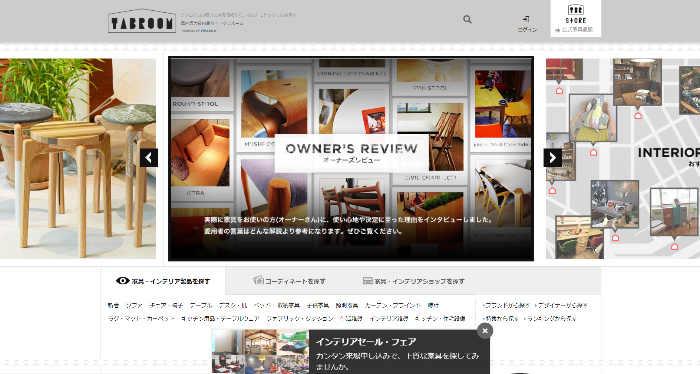Show previous slide with left arrow

click(149, 158)
